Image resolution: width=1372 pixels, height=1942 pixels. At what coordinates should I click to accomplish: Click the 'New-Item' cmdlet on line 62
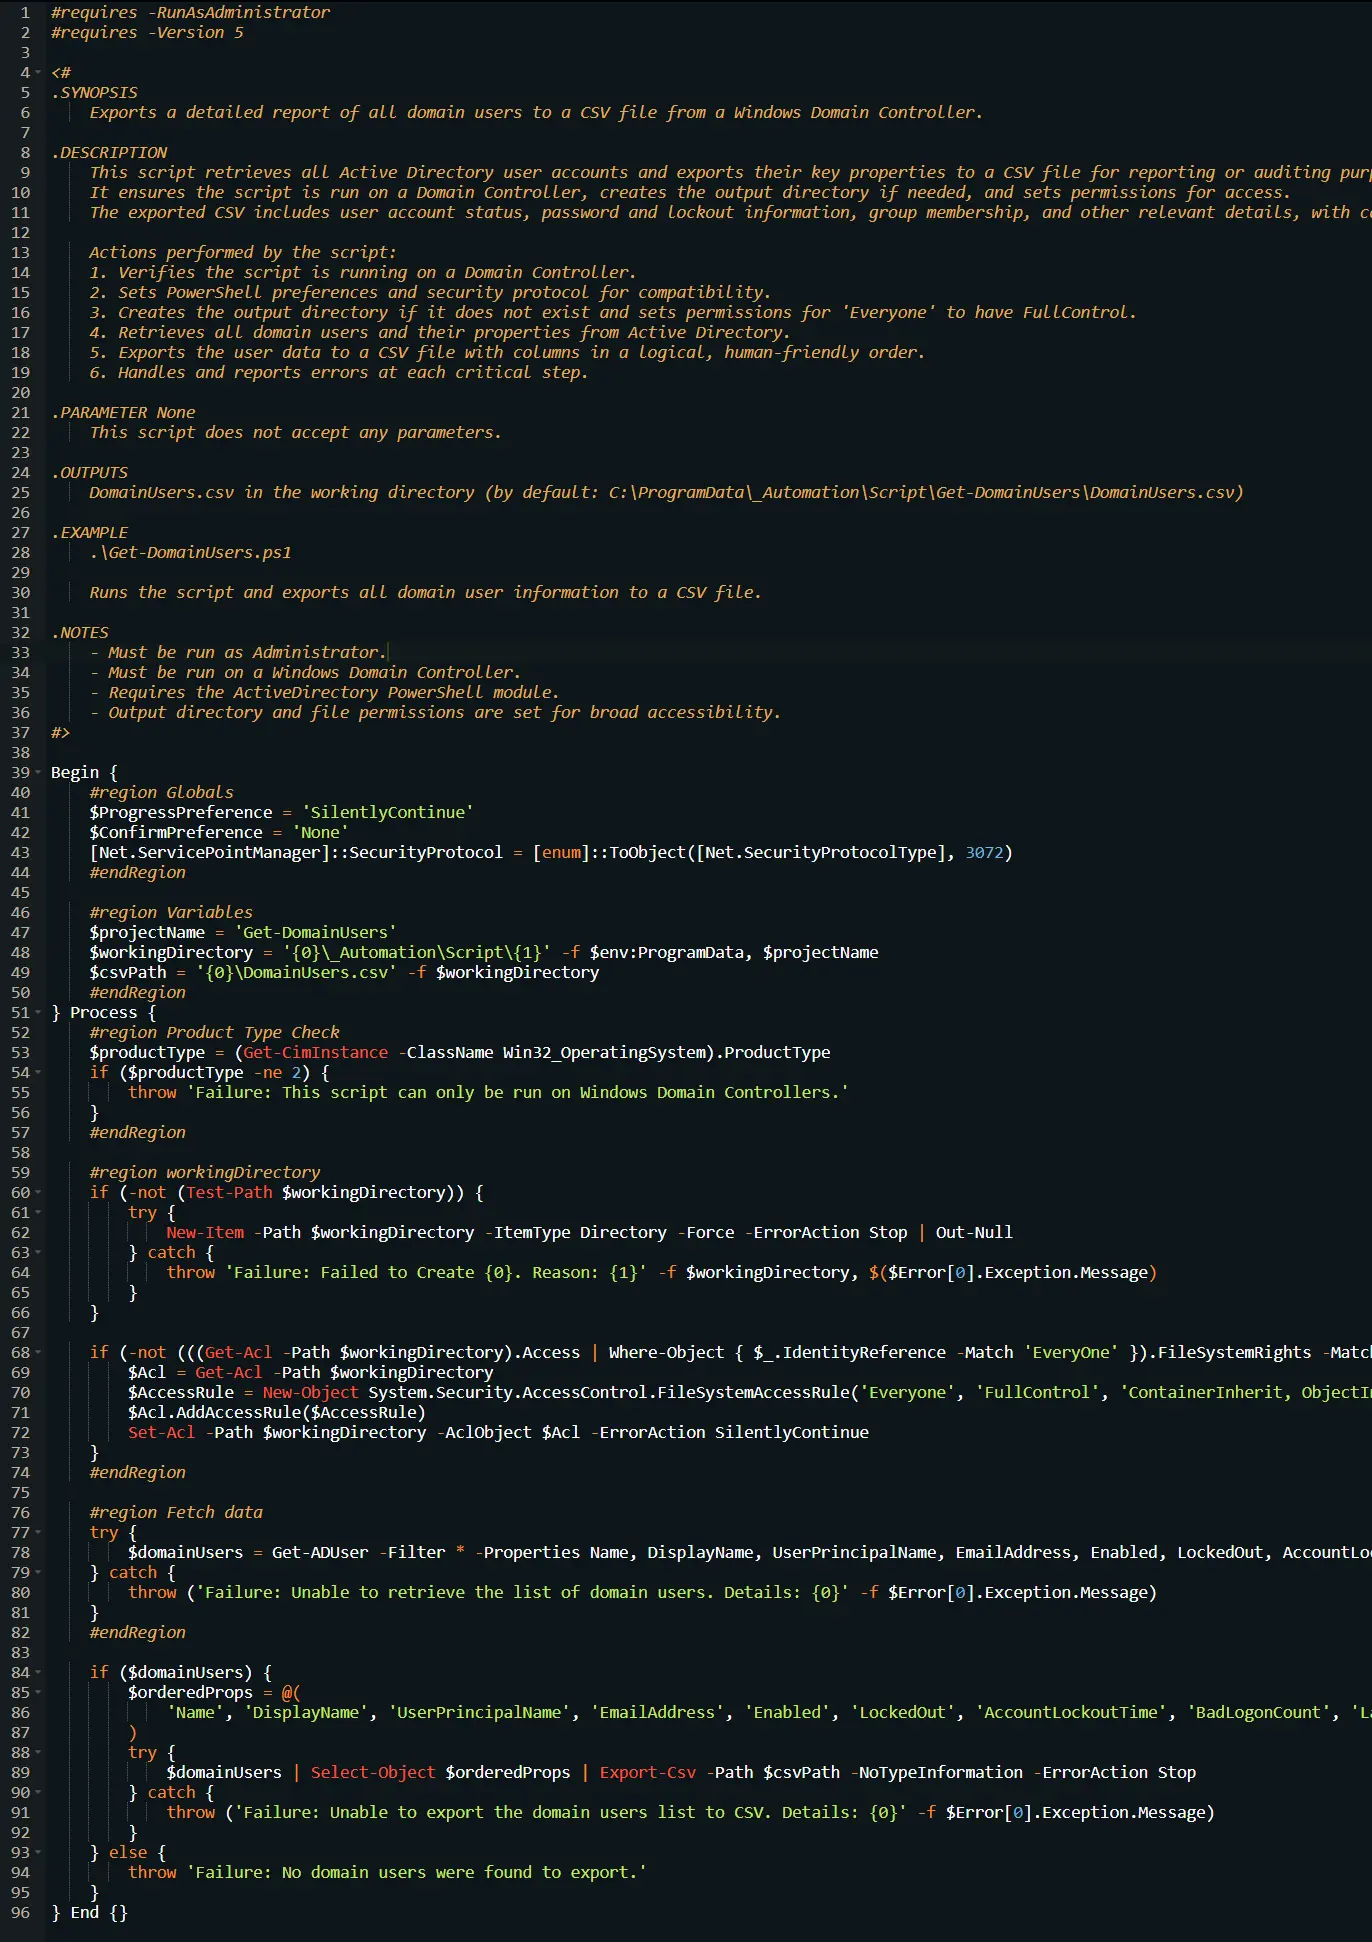pyautogui.click(x=205, y=1232)
